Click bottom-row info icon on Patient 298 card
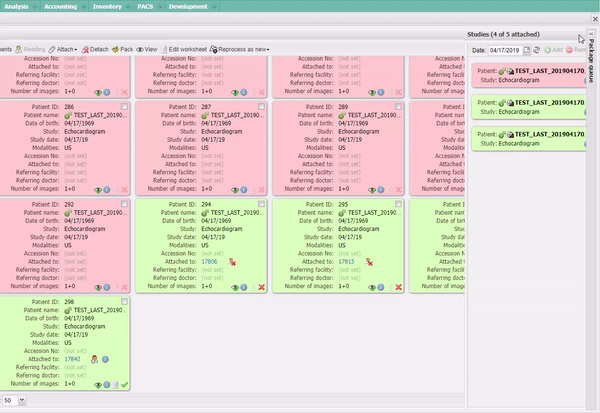Viewport: 600px width, 413px height. click(x=107, y=385)
